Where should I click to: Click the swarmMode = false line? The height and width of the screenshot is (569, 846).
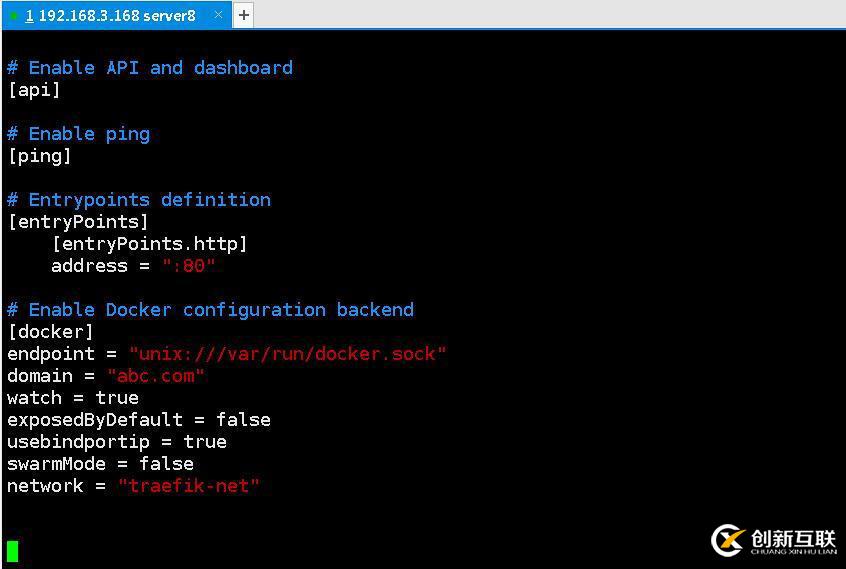(x=100, y=464)
